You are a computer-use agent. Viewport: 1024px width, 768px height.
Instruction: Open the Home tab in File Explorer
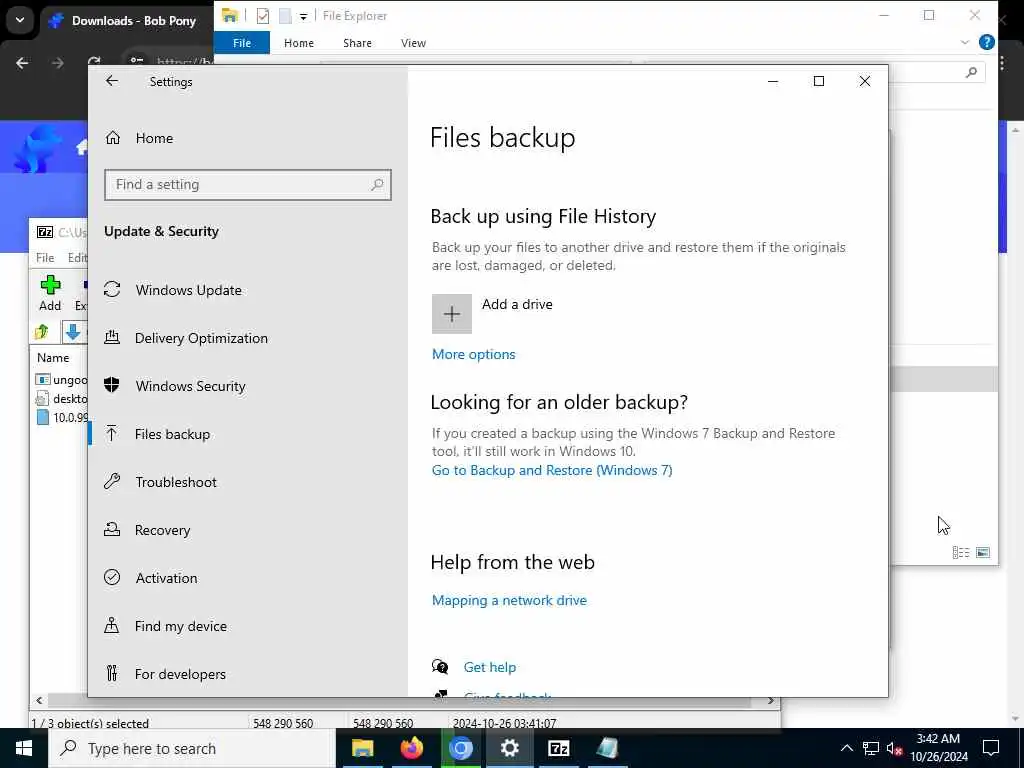[299, 43]
